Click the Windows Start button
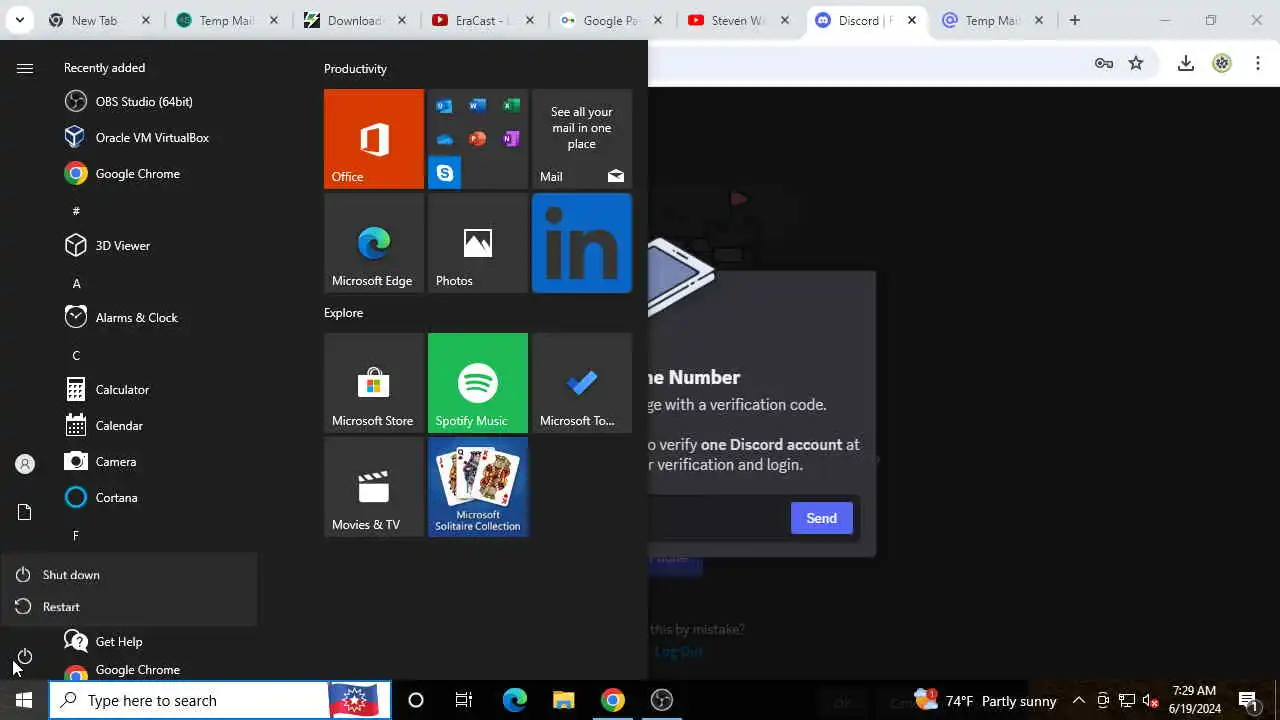This screenshot has width=1280, height=720. click(x=24, y=700)
